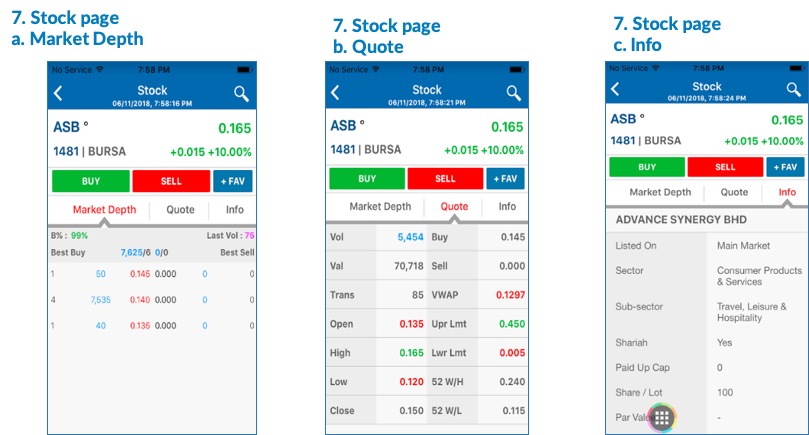Select the Info tab on the Quote screen
This screenshot has width=809, height=435.
507,207
